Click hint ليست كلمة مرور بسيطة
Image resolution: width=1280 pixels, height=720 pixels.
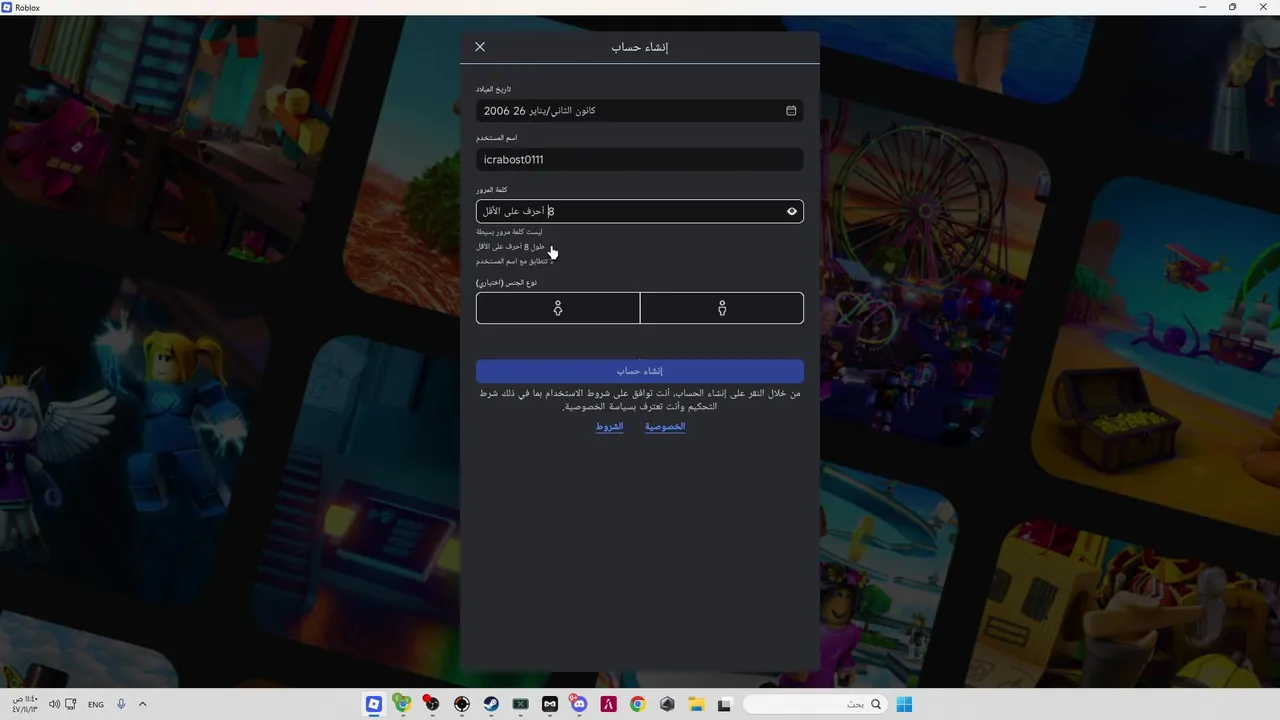pos(509,232)
